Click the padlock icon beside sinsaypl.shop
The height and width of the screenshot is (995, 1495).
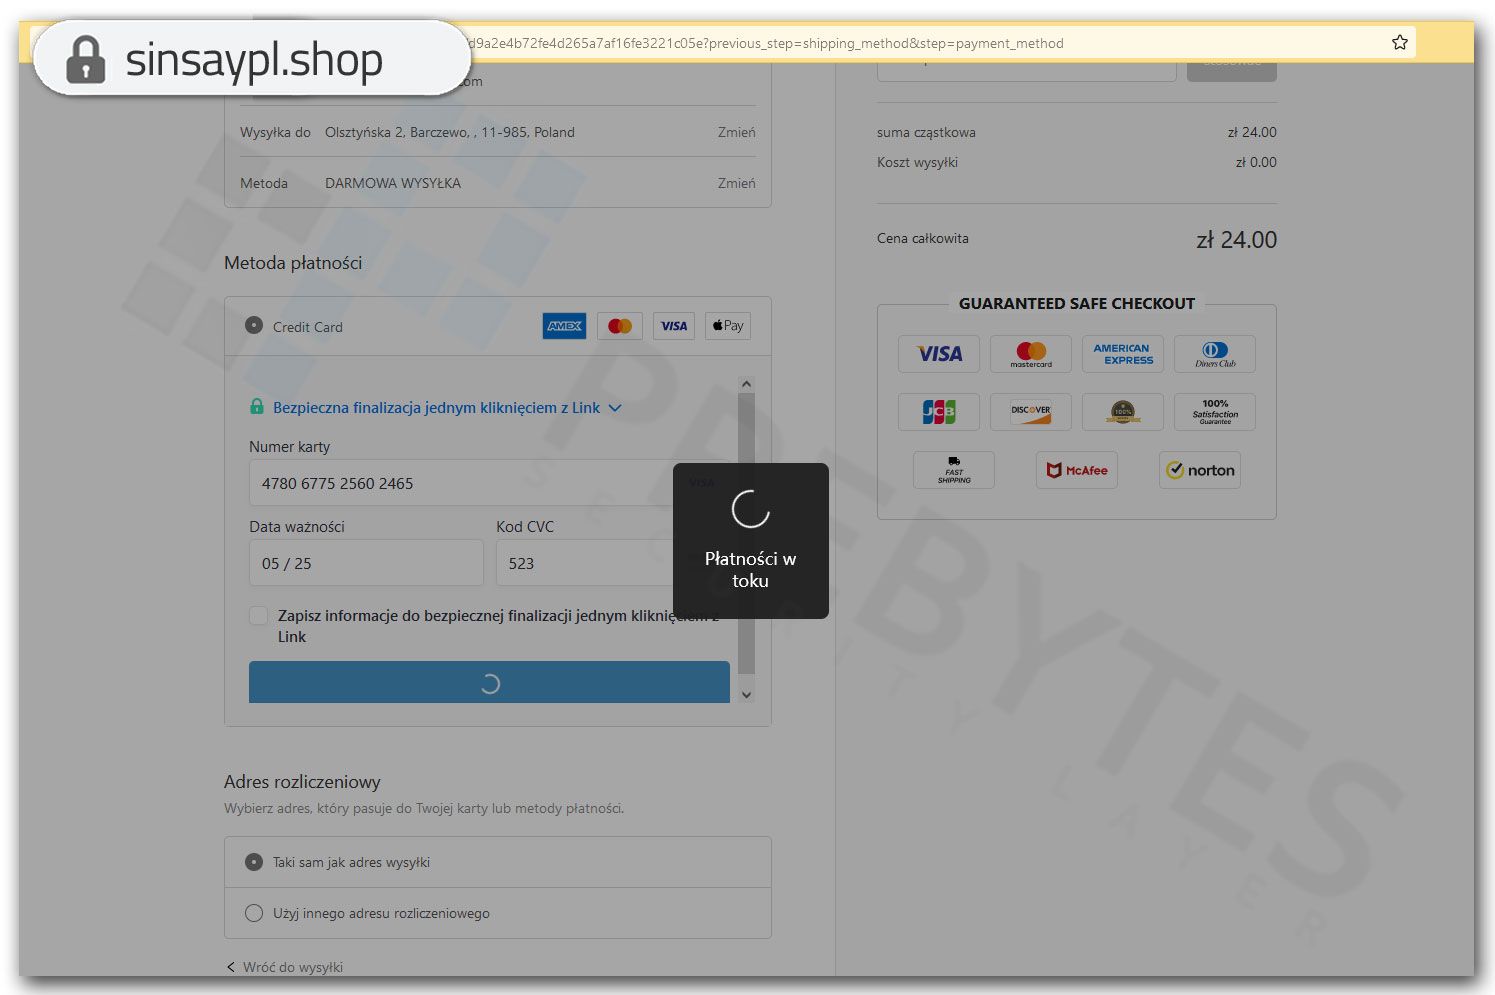pyautogui.click(x=86, y=59)
